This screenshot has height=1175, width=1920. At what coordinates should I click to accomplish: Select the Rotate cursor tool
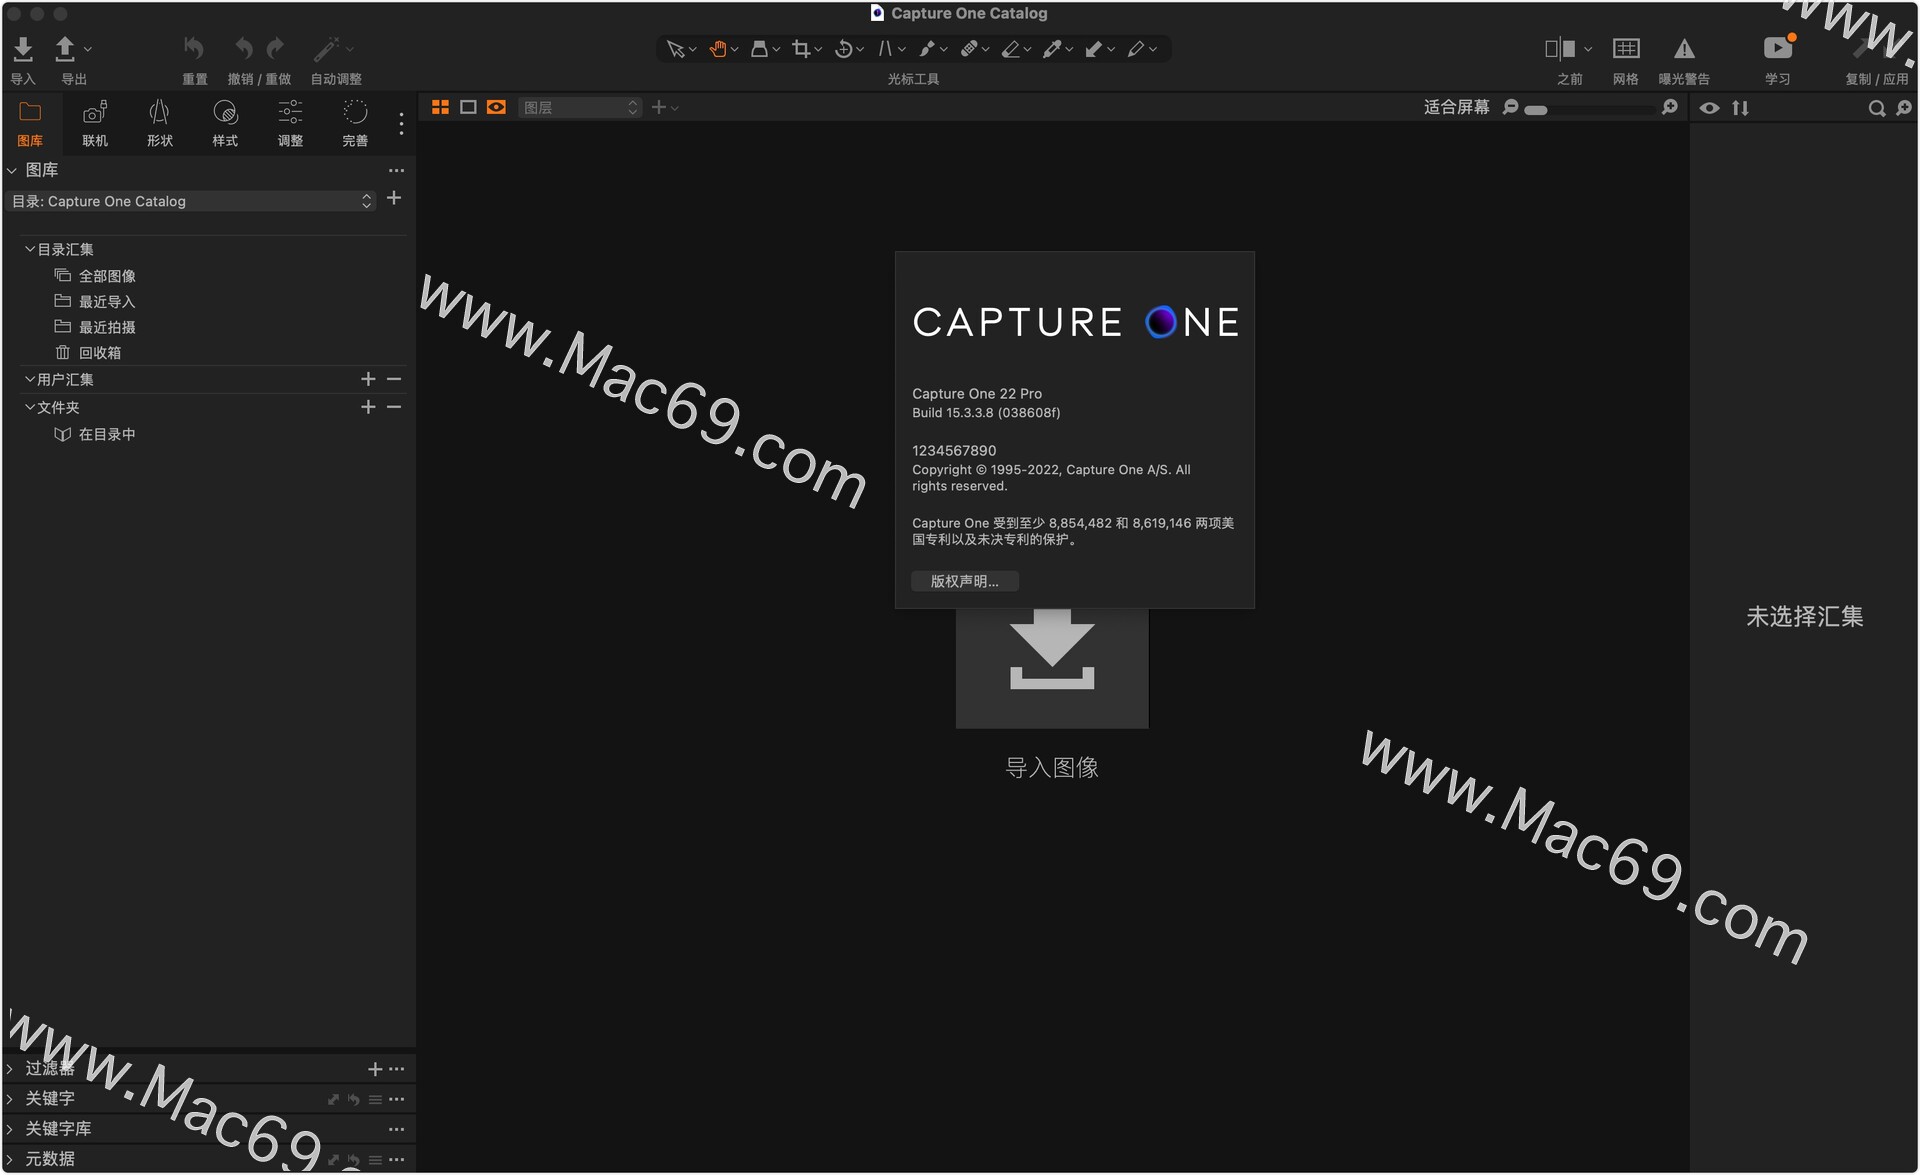point(844,49)
